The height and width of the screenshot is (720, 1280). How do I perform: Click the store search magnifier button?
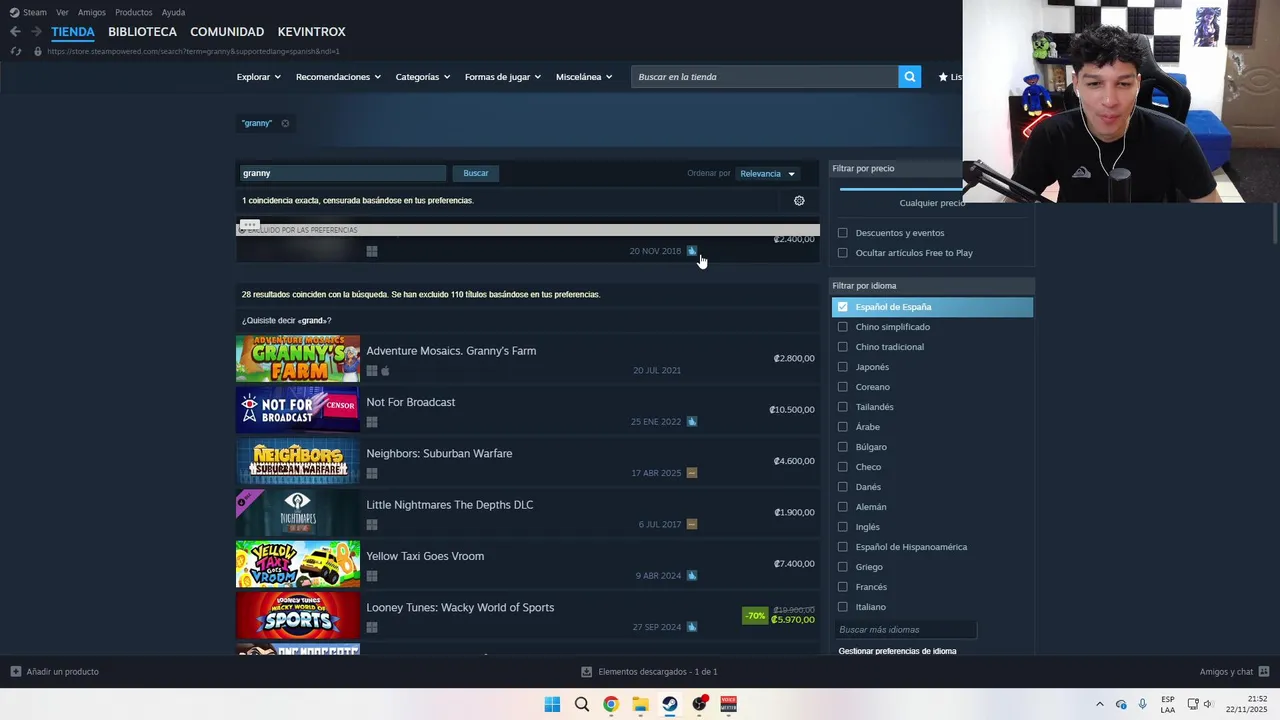pyautogui.click(x=909, y=77)
